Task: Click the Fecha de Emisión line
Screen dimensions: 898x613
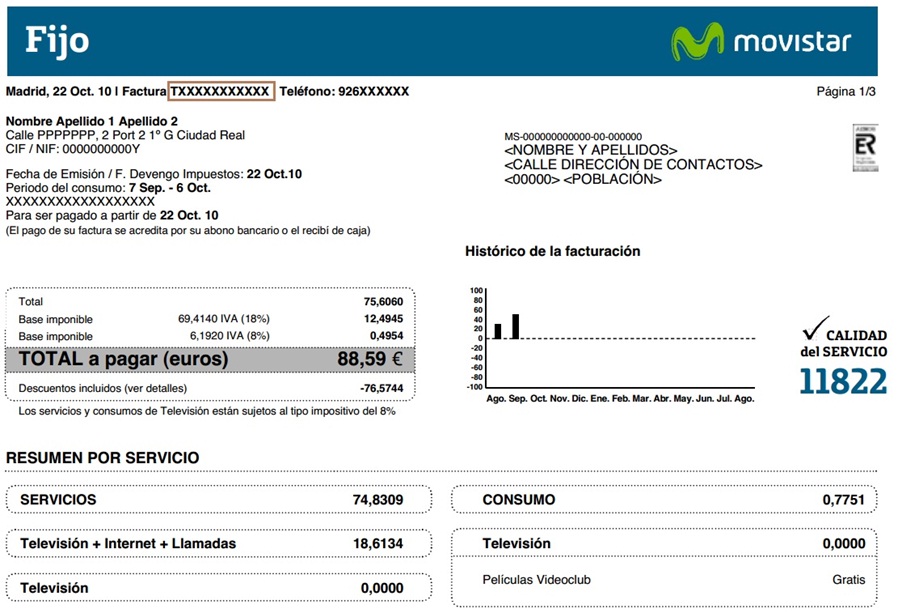Action: (x=153, y=174)
